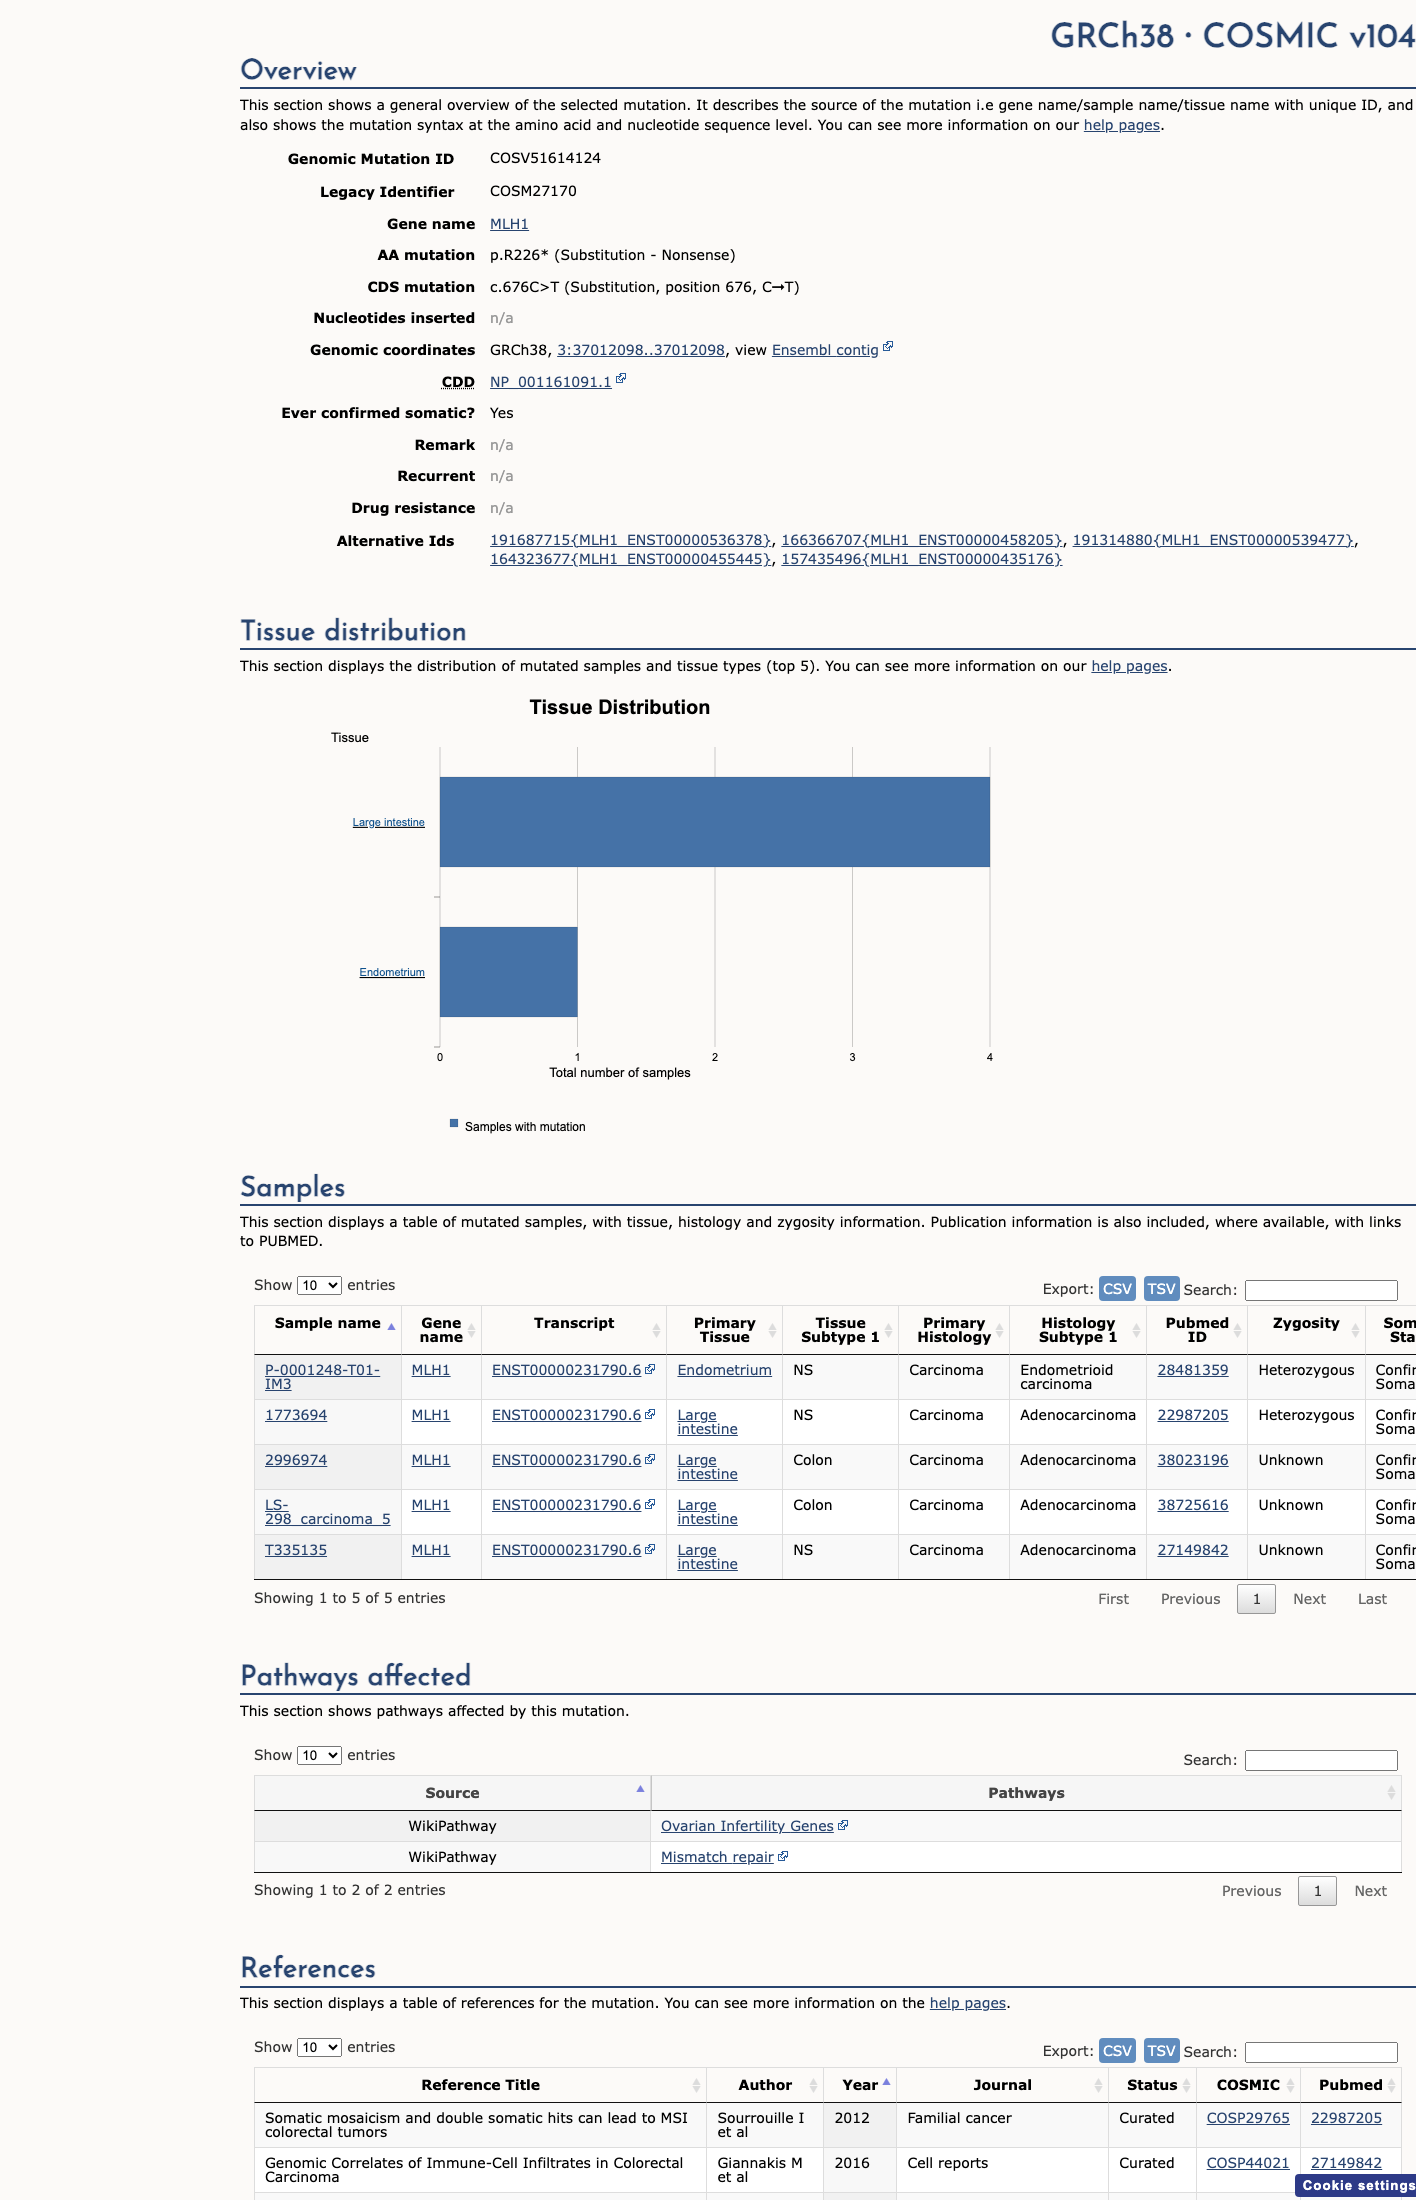Screen dimensions: 1416x2200
Task: Focus the References search box
Action: 1321,2052
